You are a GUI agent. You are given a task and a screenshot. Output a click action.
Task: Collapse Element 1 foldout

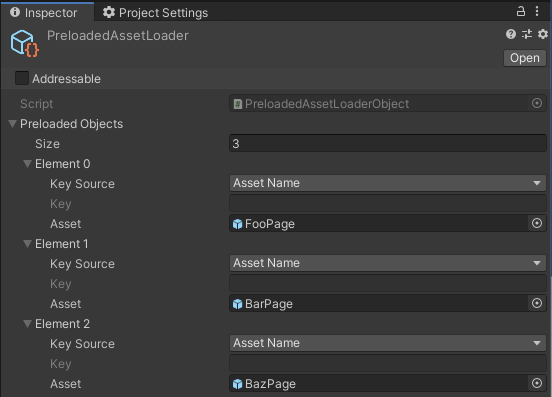(27, 244)
